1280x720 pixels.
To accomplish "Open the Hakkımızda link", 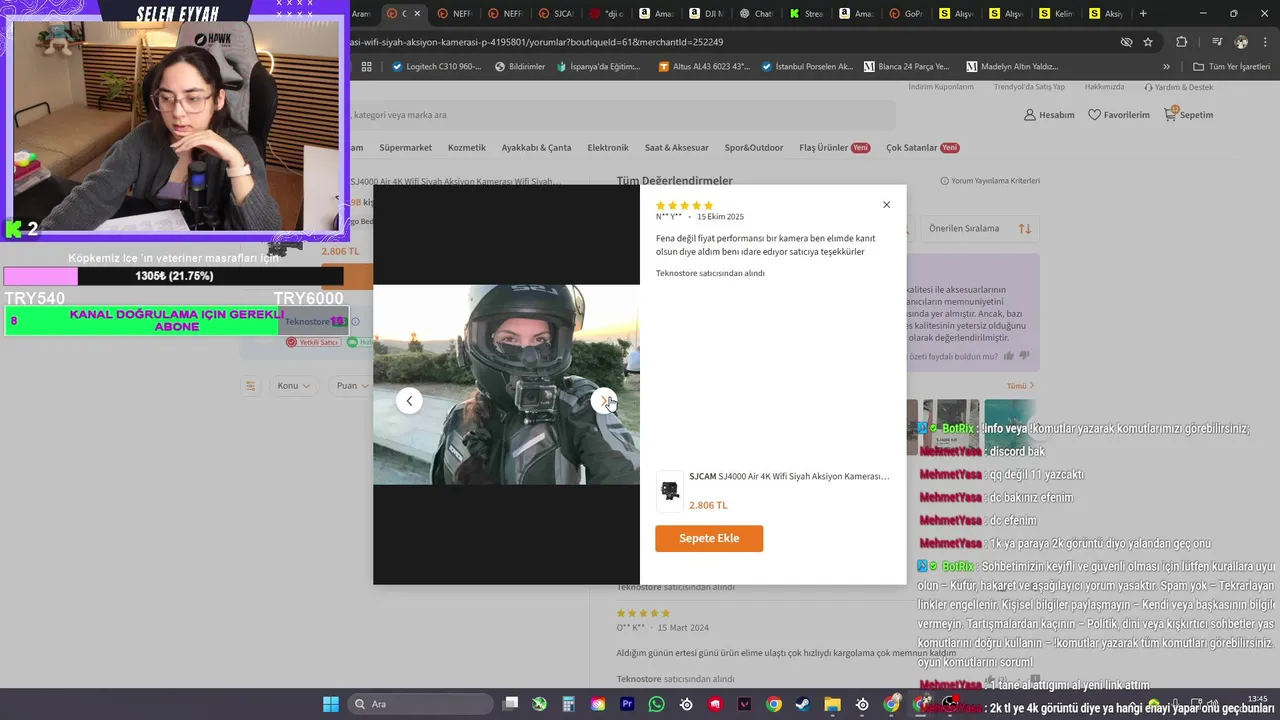I will (1104, 87).
